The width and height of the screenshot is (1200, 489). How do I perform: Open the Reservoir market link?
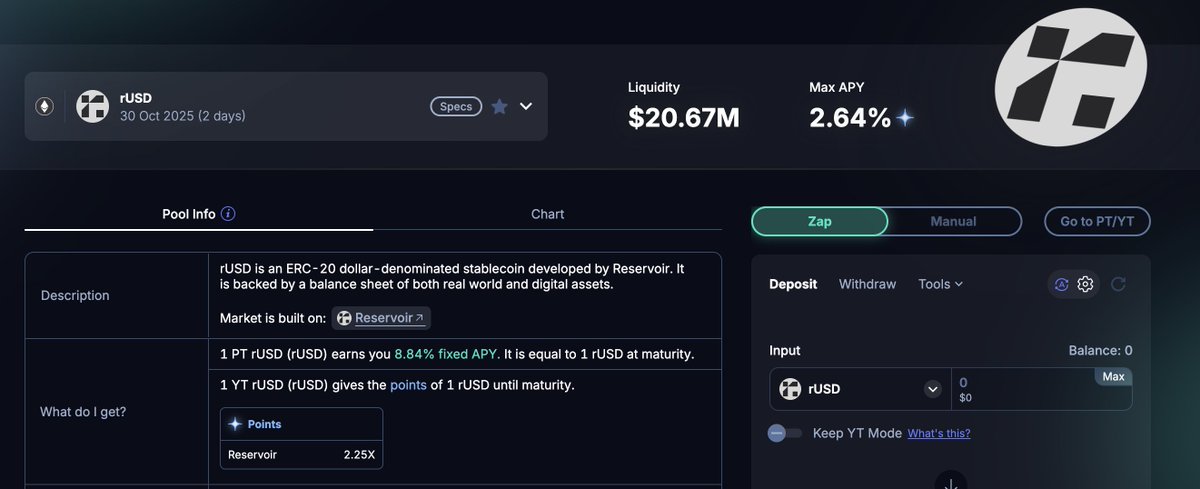pos(381,318)
